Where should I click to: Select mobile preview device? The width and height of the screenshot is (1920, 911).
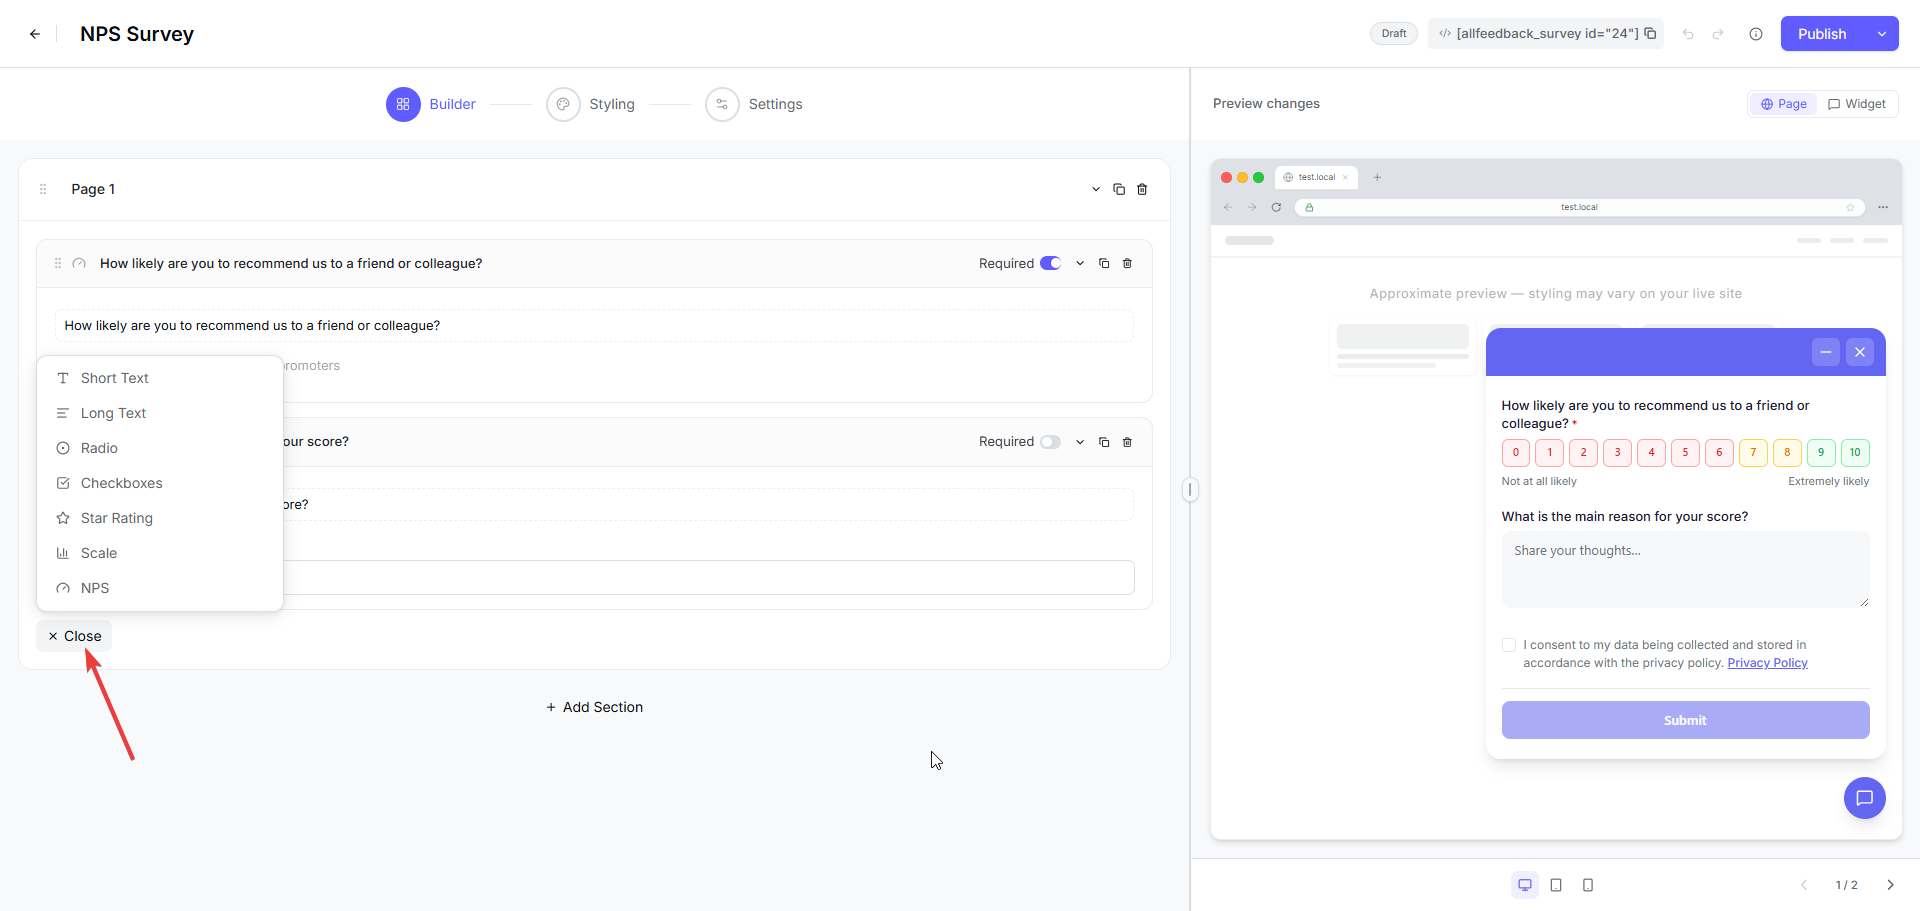(1588, 885)
